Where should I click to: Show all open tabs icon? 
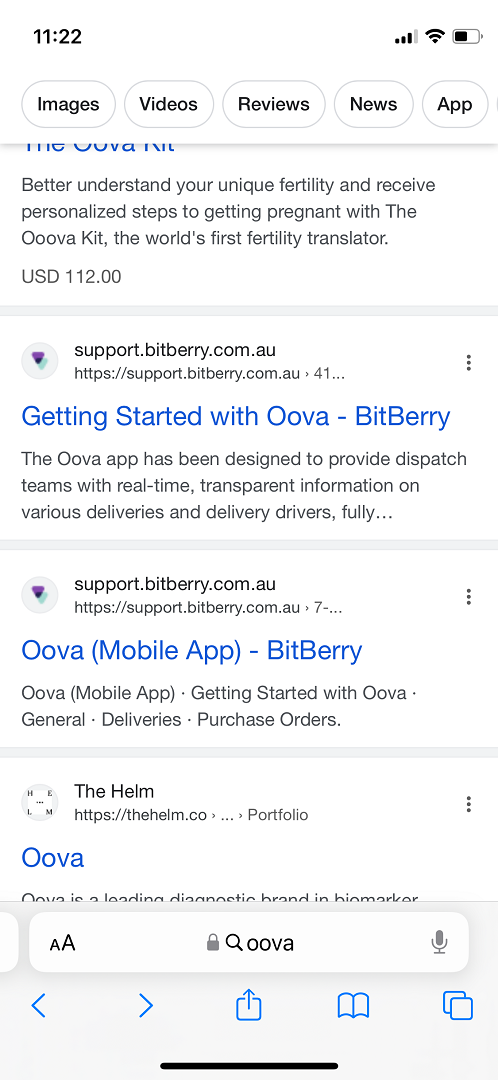457,1006
